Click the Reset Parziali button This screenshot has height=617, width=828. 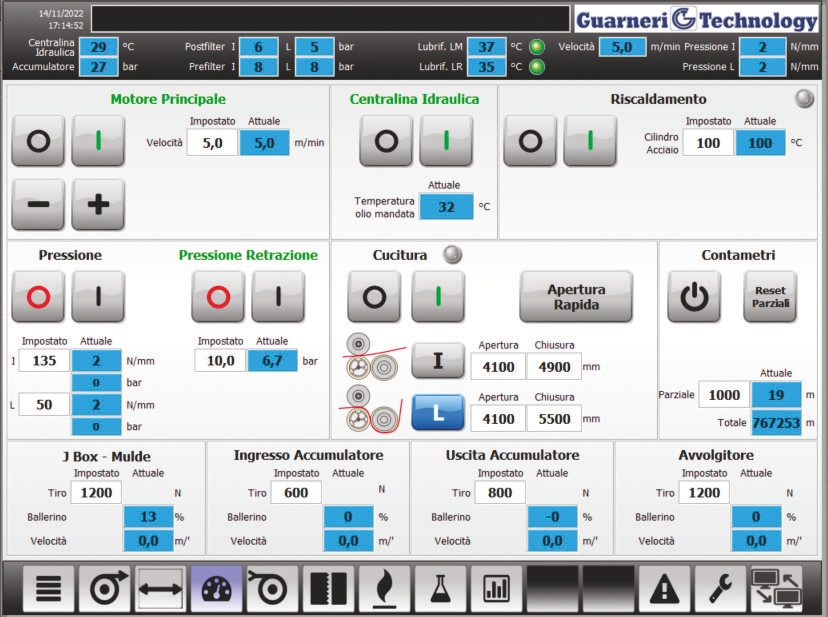coord(769,297)
